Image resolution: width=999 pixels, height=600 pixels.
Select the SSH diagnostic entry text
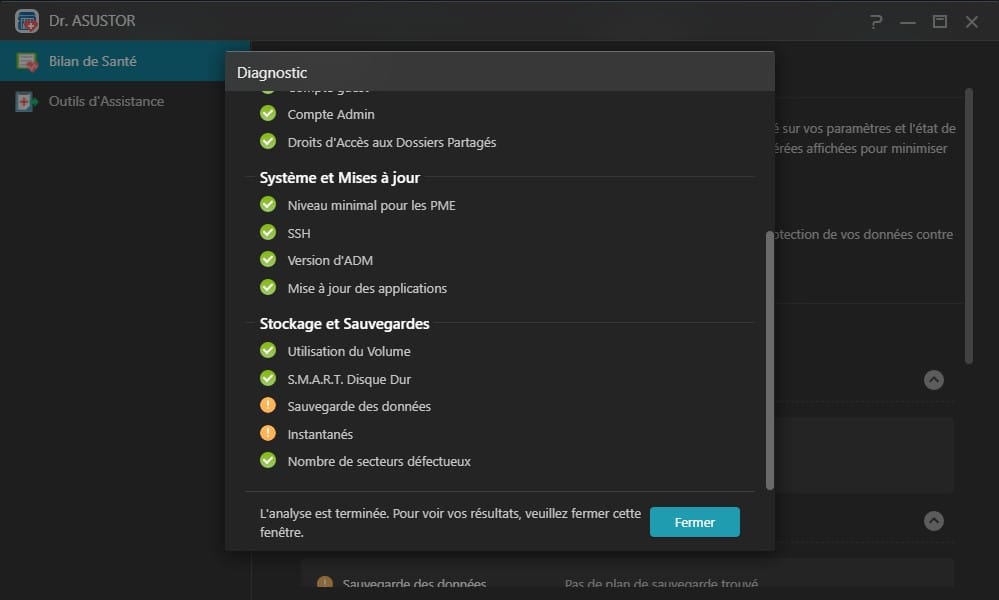(x=299, y=234)
